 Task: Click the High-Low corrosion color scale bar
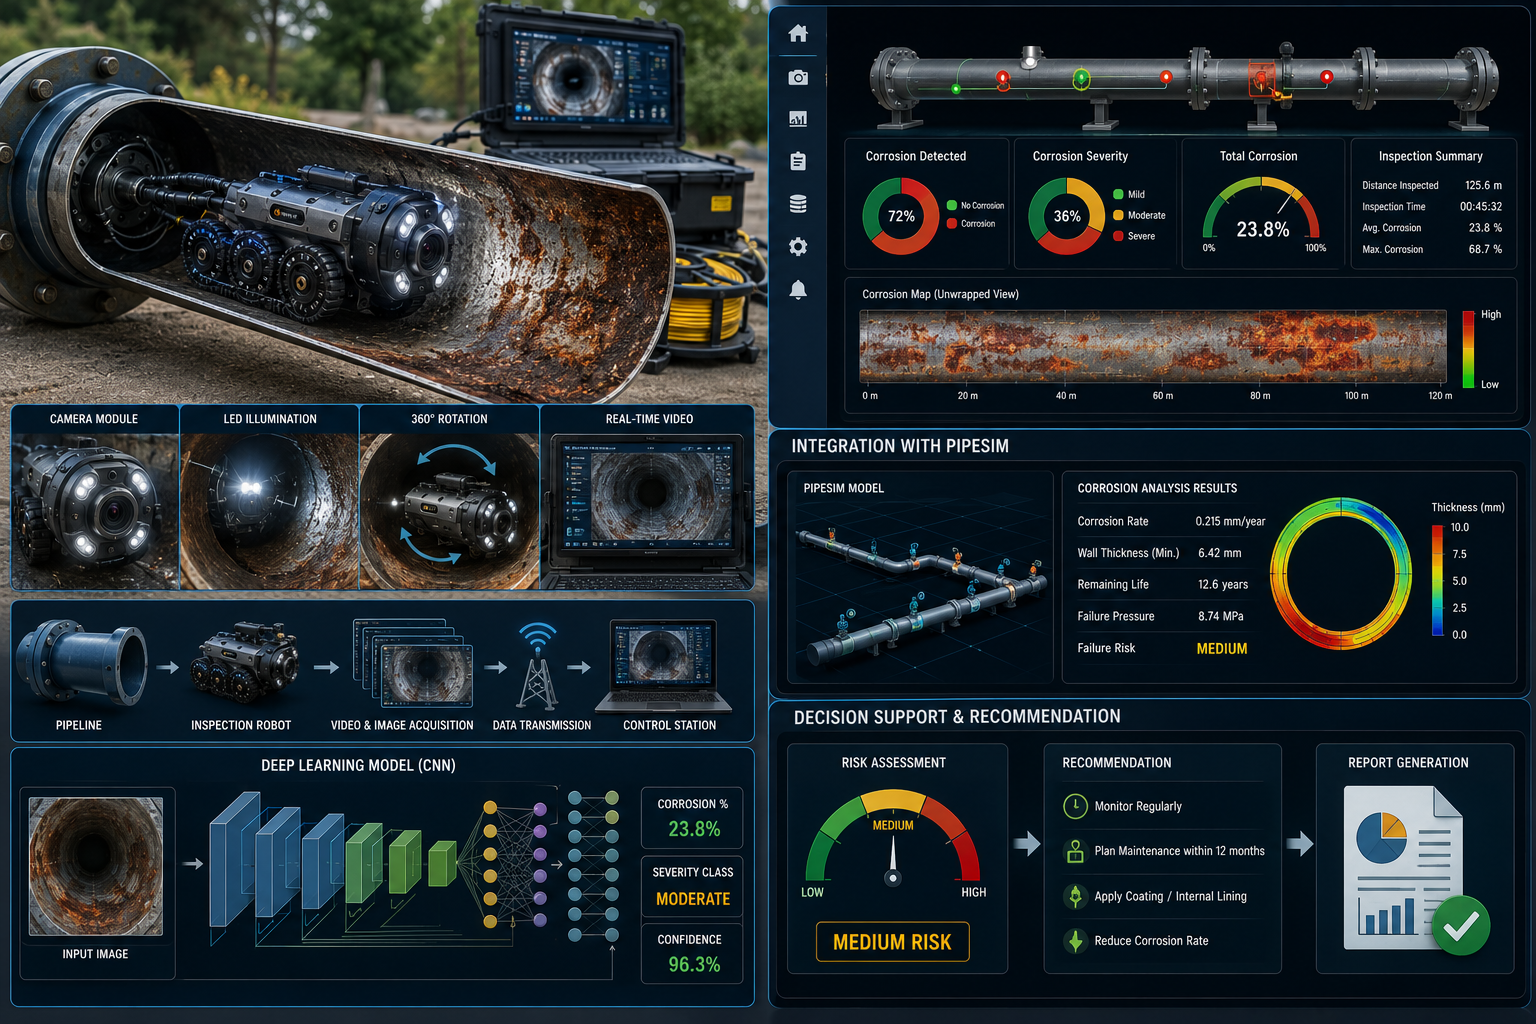click(1469, 349)
